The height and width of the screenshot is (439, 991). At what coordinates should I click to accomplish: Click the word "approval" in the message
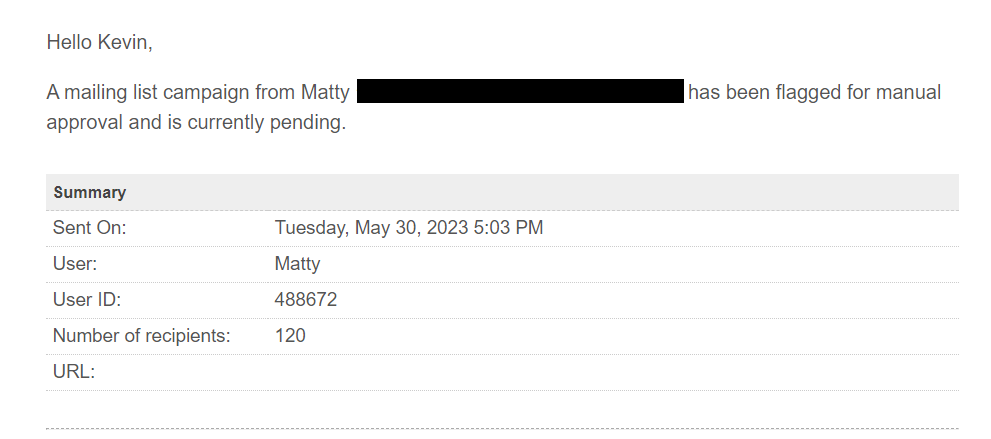click(85, 123)
